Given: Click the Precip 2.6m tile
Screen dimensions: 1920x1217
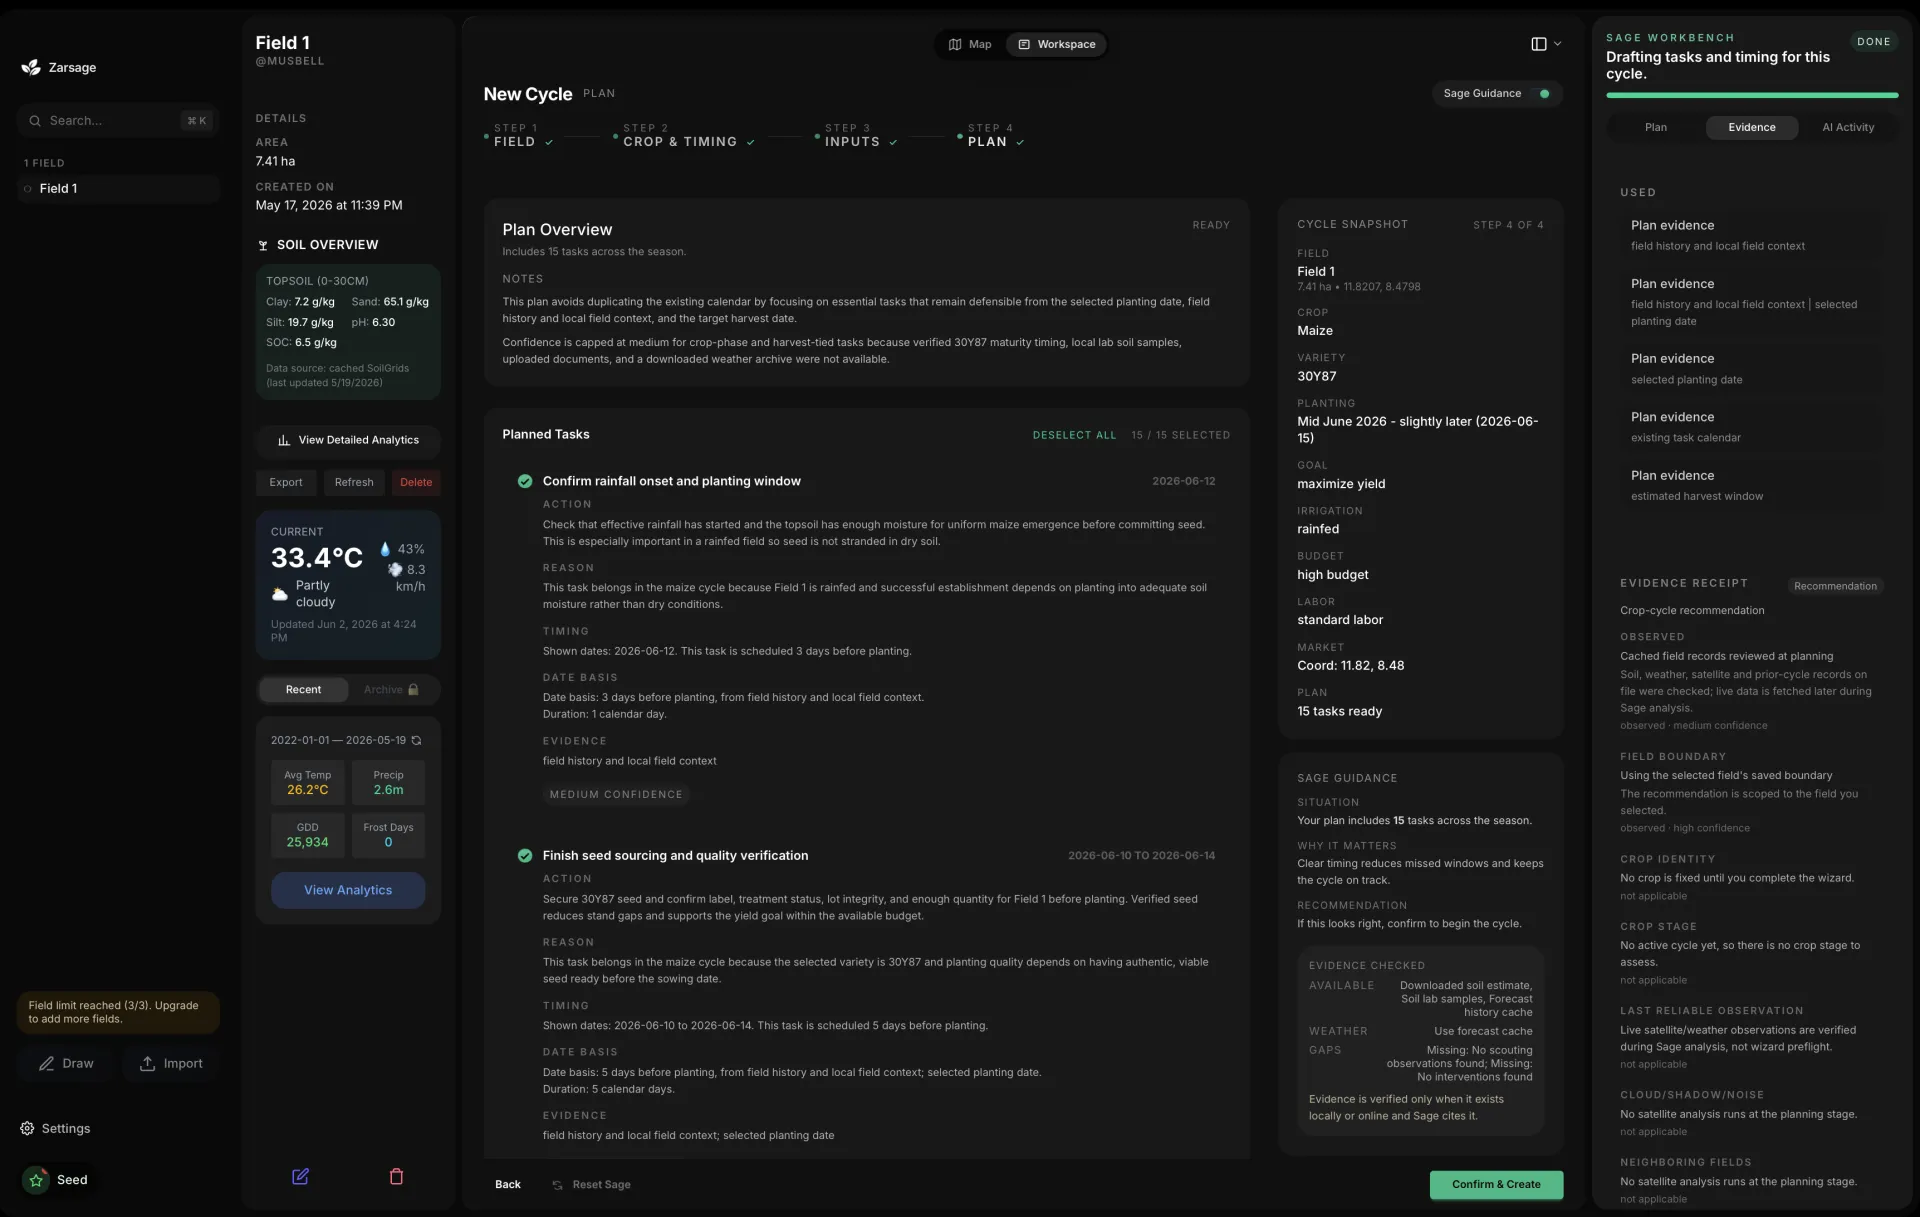Looking at the screenshot, I should 388,783.
